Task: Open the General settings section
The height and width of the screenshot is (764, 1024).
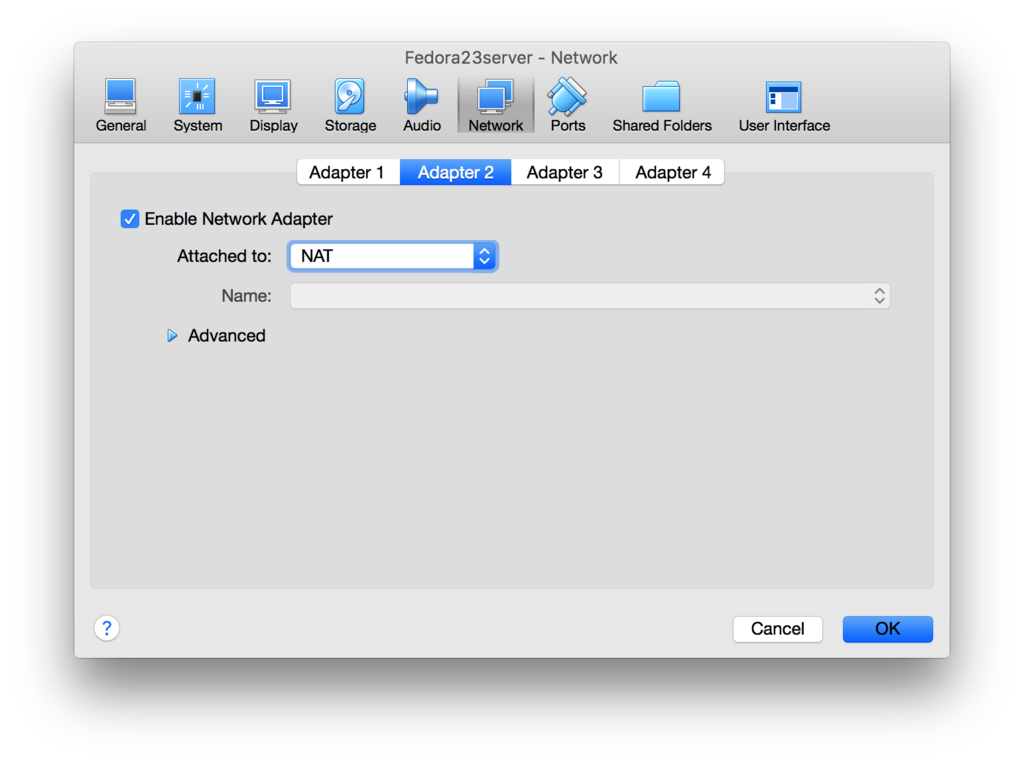Action: pos(121,105)
